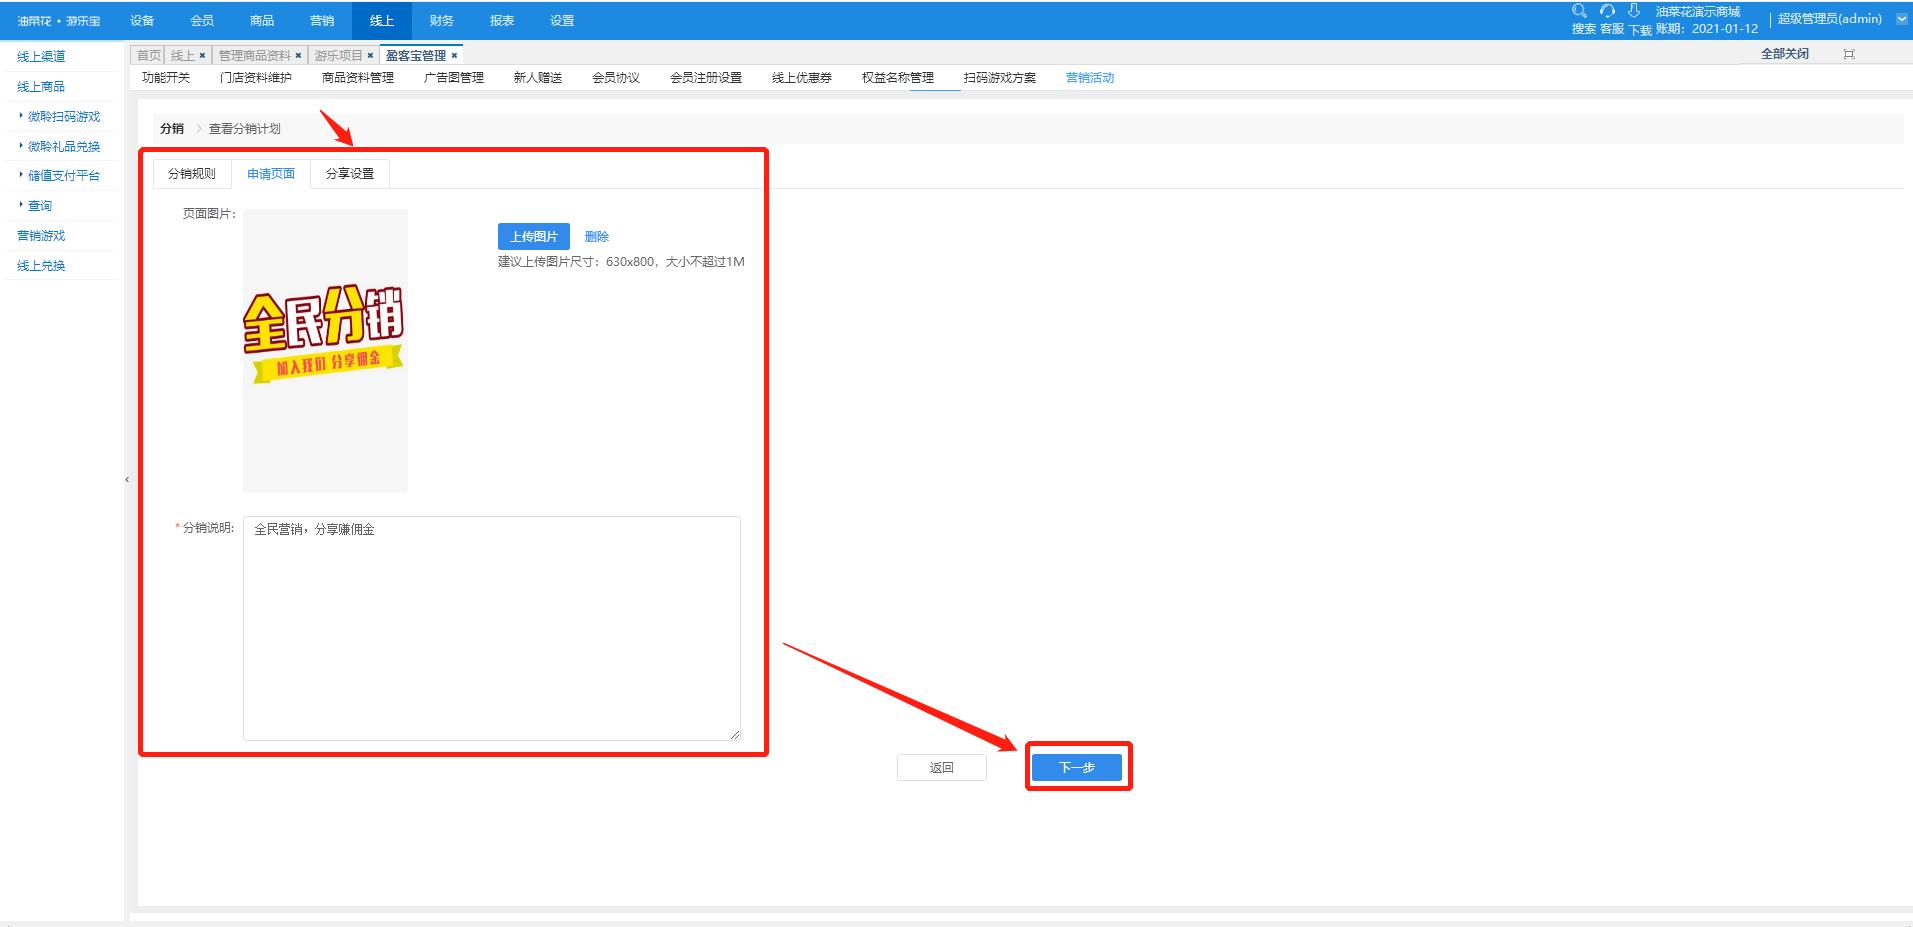1913x927 pixels.
Task: Expand 微聆礼品兑换 in the sidebar
Action: tap(63, 147)
